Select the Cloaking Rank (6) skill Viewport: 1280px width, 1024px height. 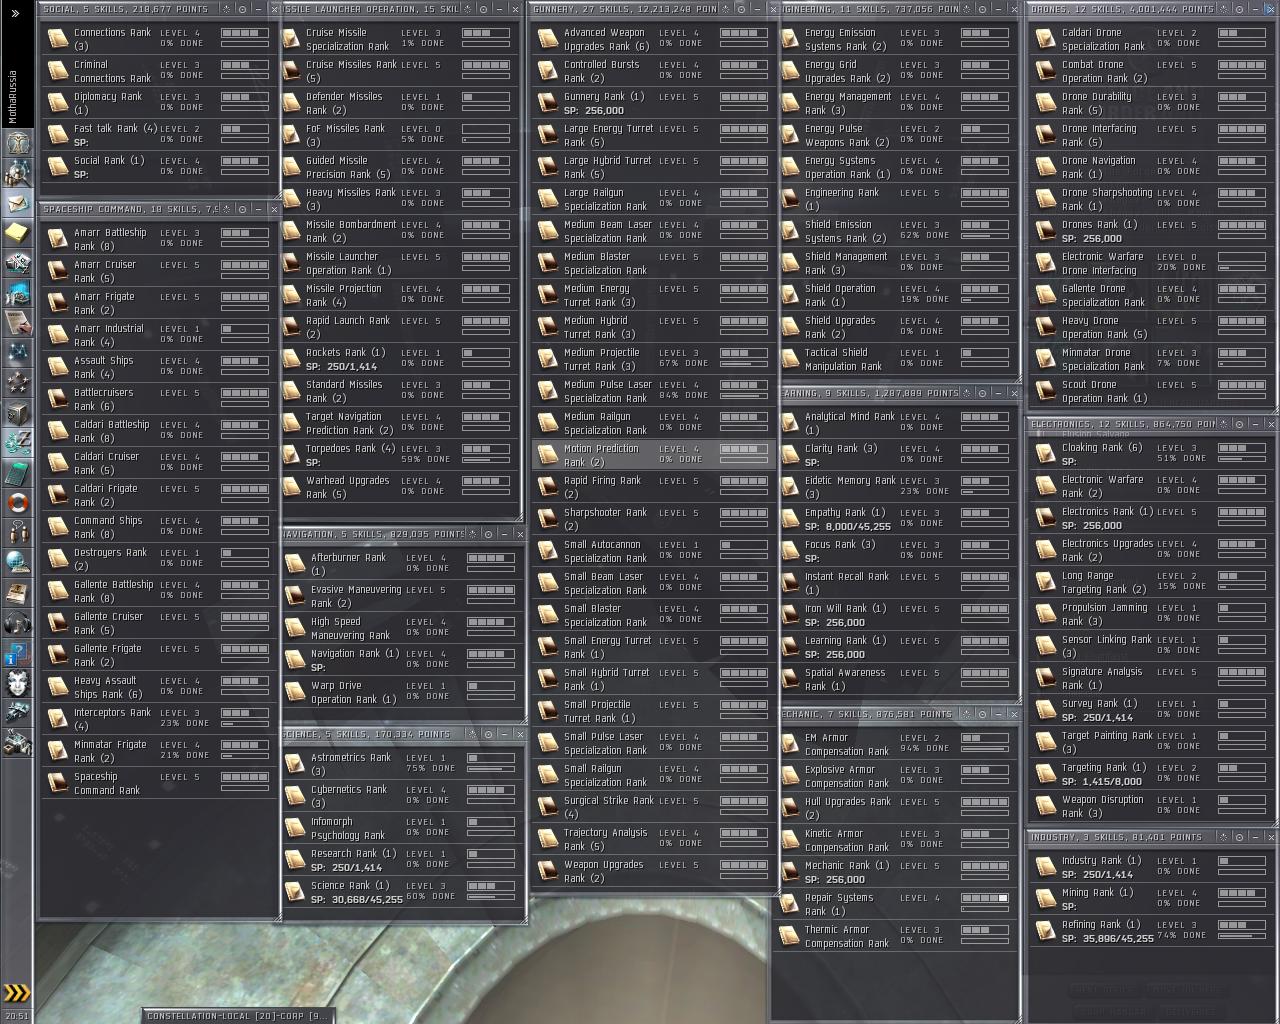(1152, 454)
